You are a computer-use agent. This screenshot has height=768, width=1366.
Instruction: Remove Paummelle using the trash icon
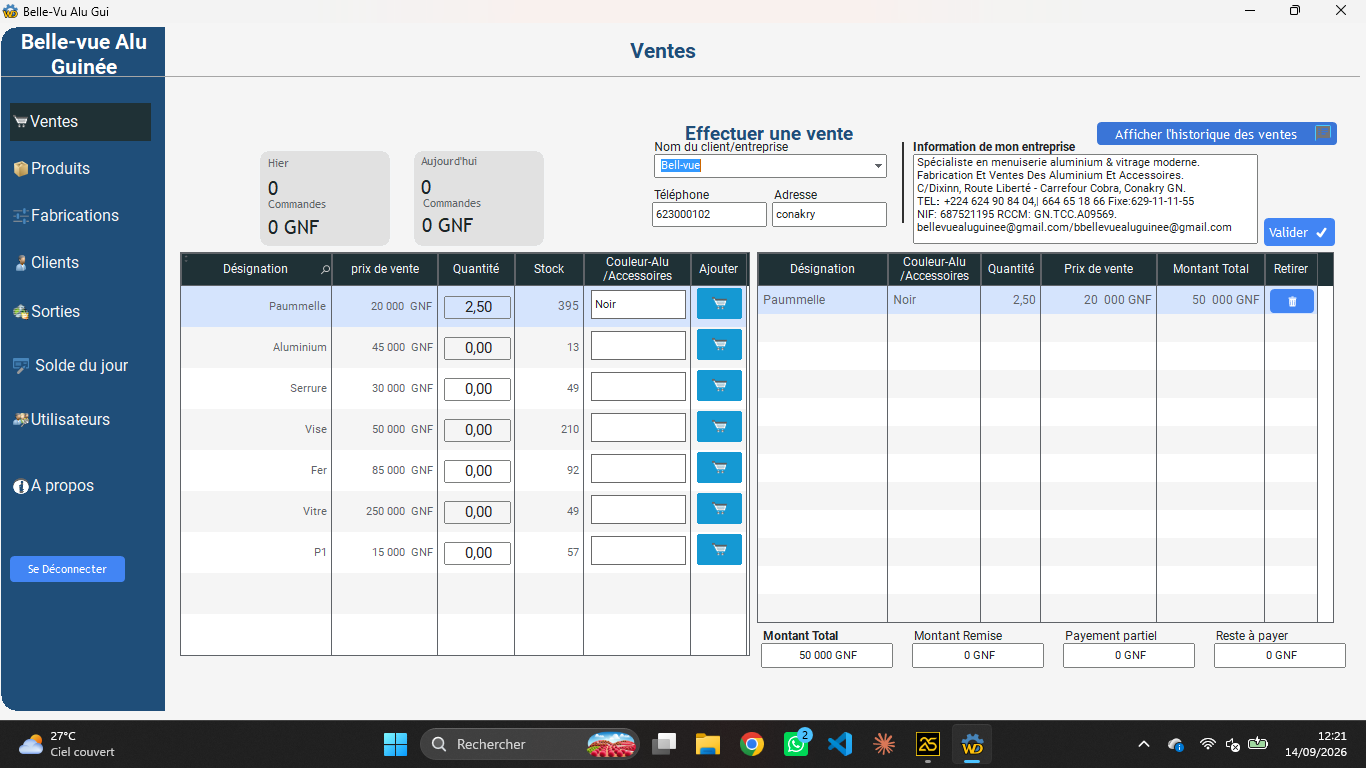[1292, 301]
